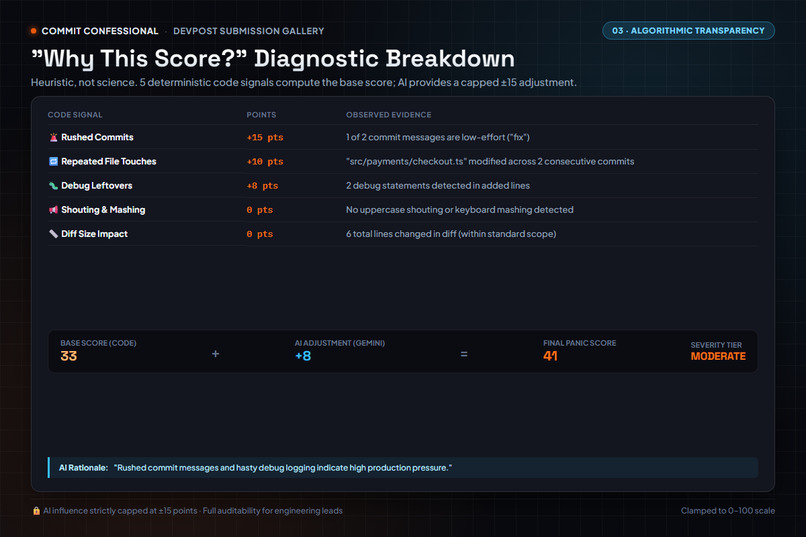
Task: Click the Diff Size Impact ruler icon
Action: pyautogui.click(x=53, y=234)
